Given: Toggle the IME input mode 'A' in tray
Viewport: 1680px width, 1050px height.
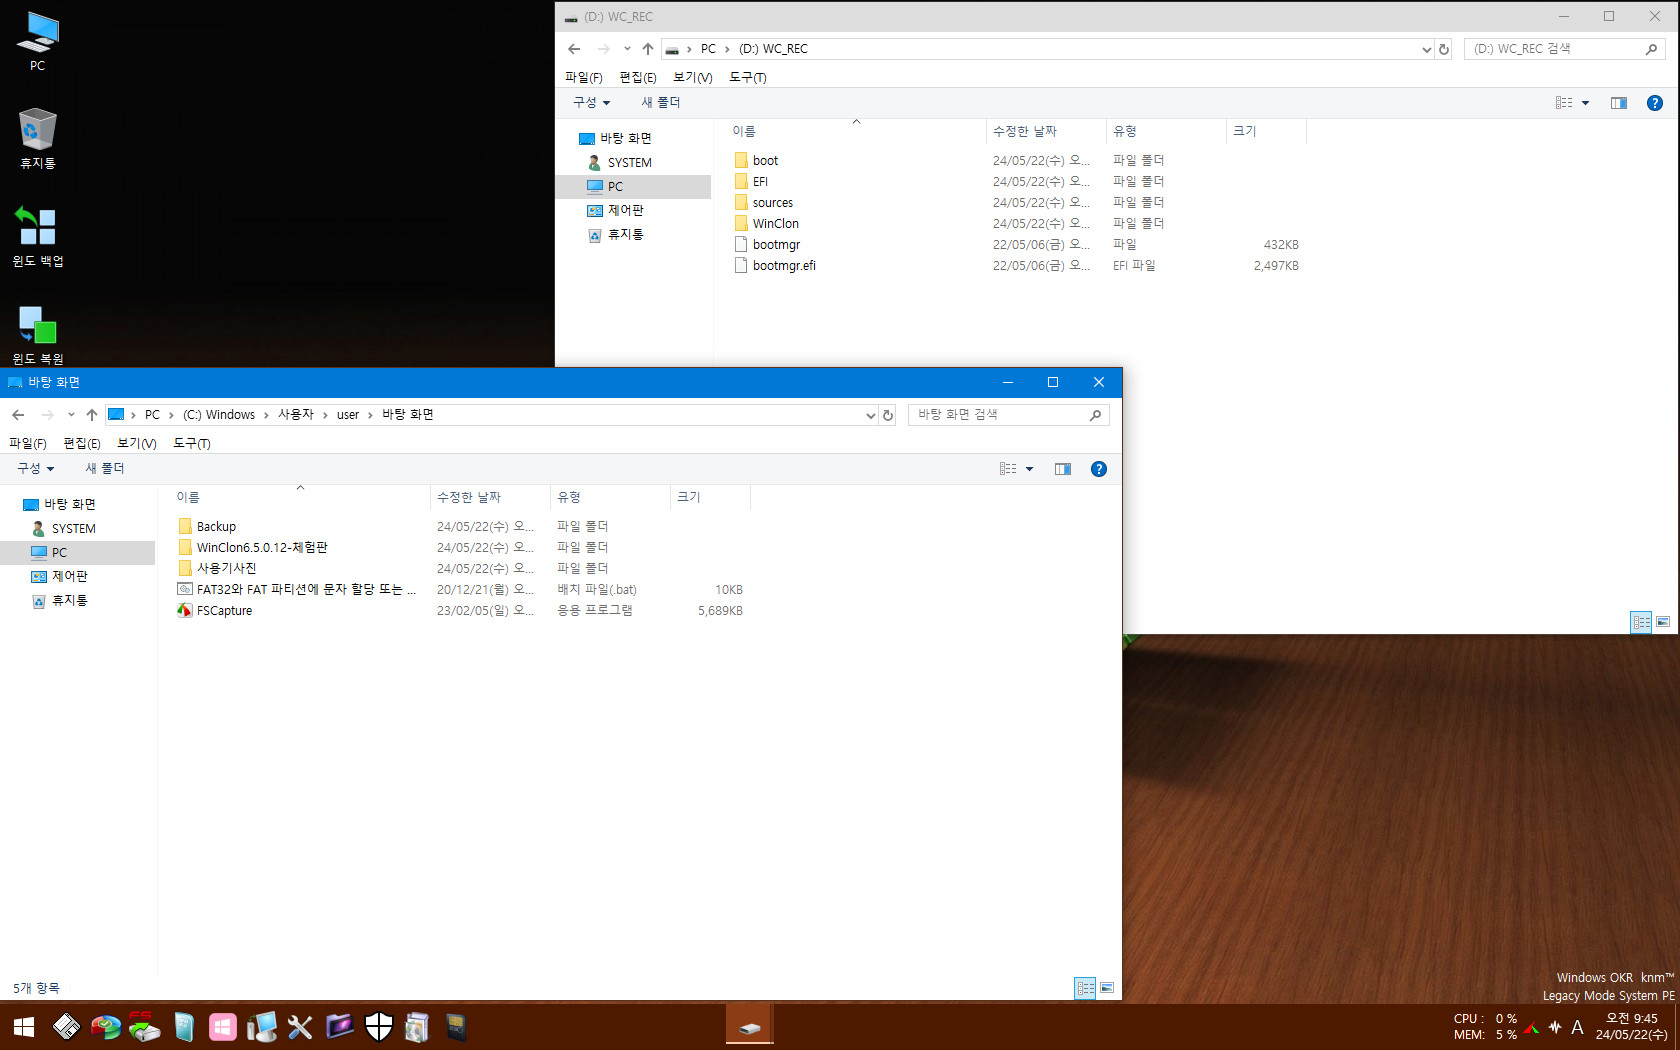Looking at the screenshot, I should pos(1577,1027).
